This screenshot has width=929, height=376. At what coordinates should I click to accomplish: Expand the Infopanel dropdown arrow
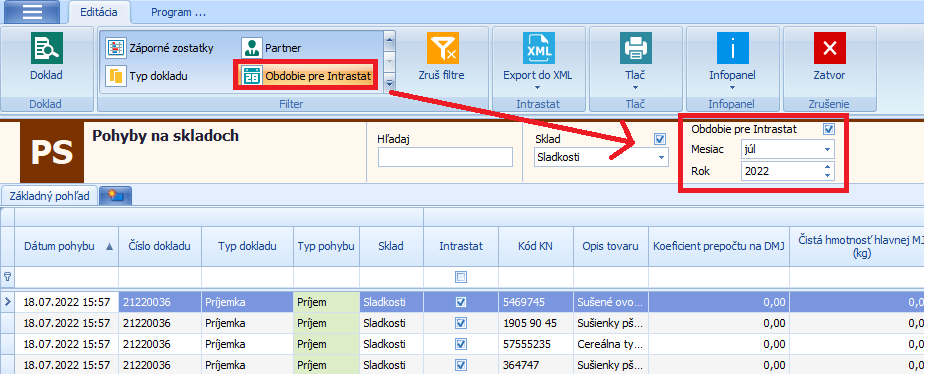coord(732,88)
